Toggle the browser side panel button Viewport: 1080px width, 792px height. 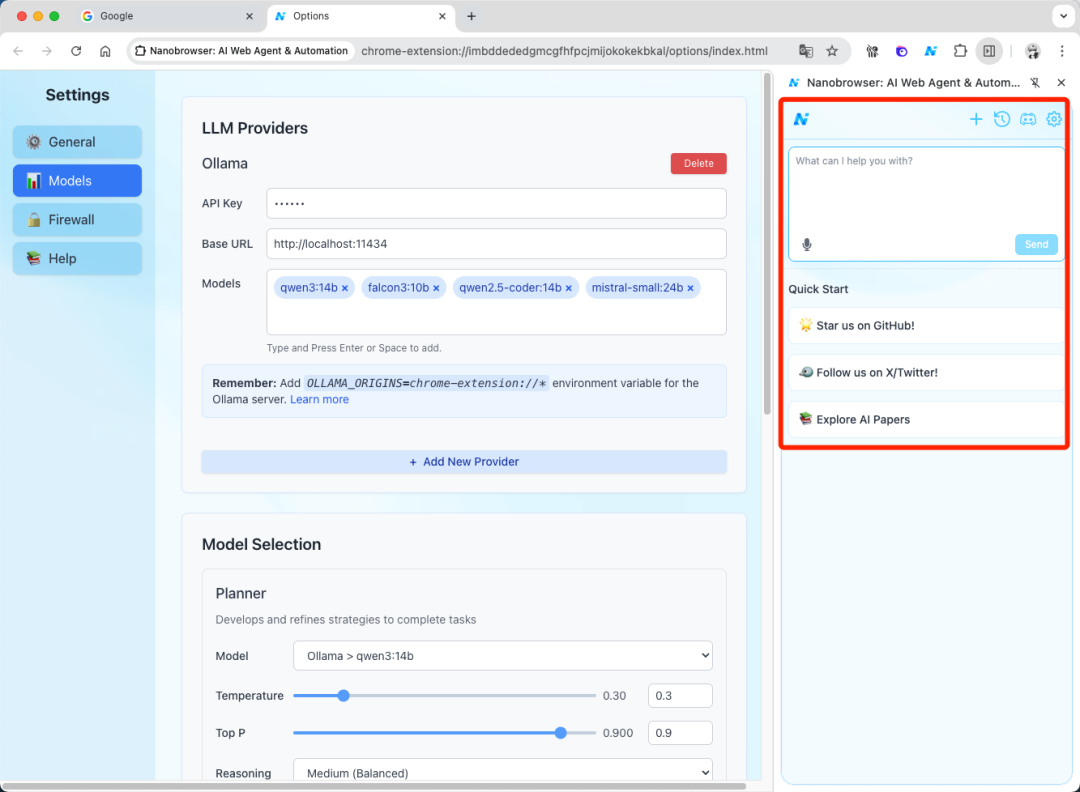[x=989, y=51]
